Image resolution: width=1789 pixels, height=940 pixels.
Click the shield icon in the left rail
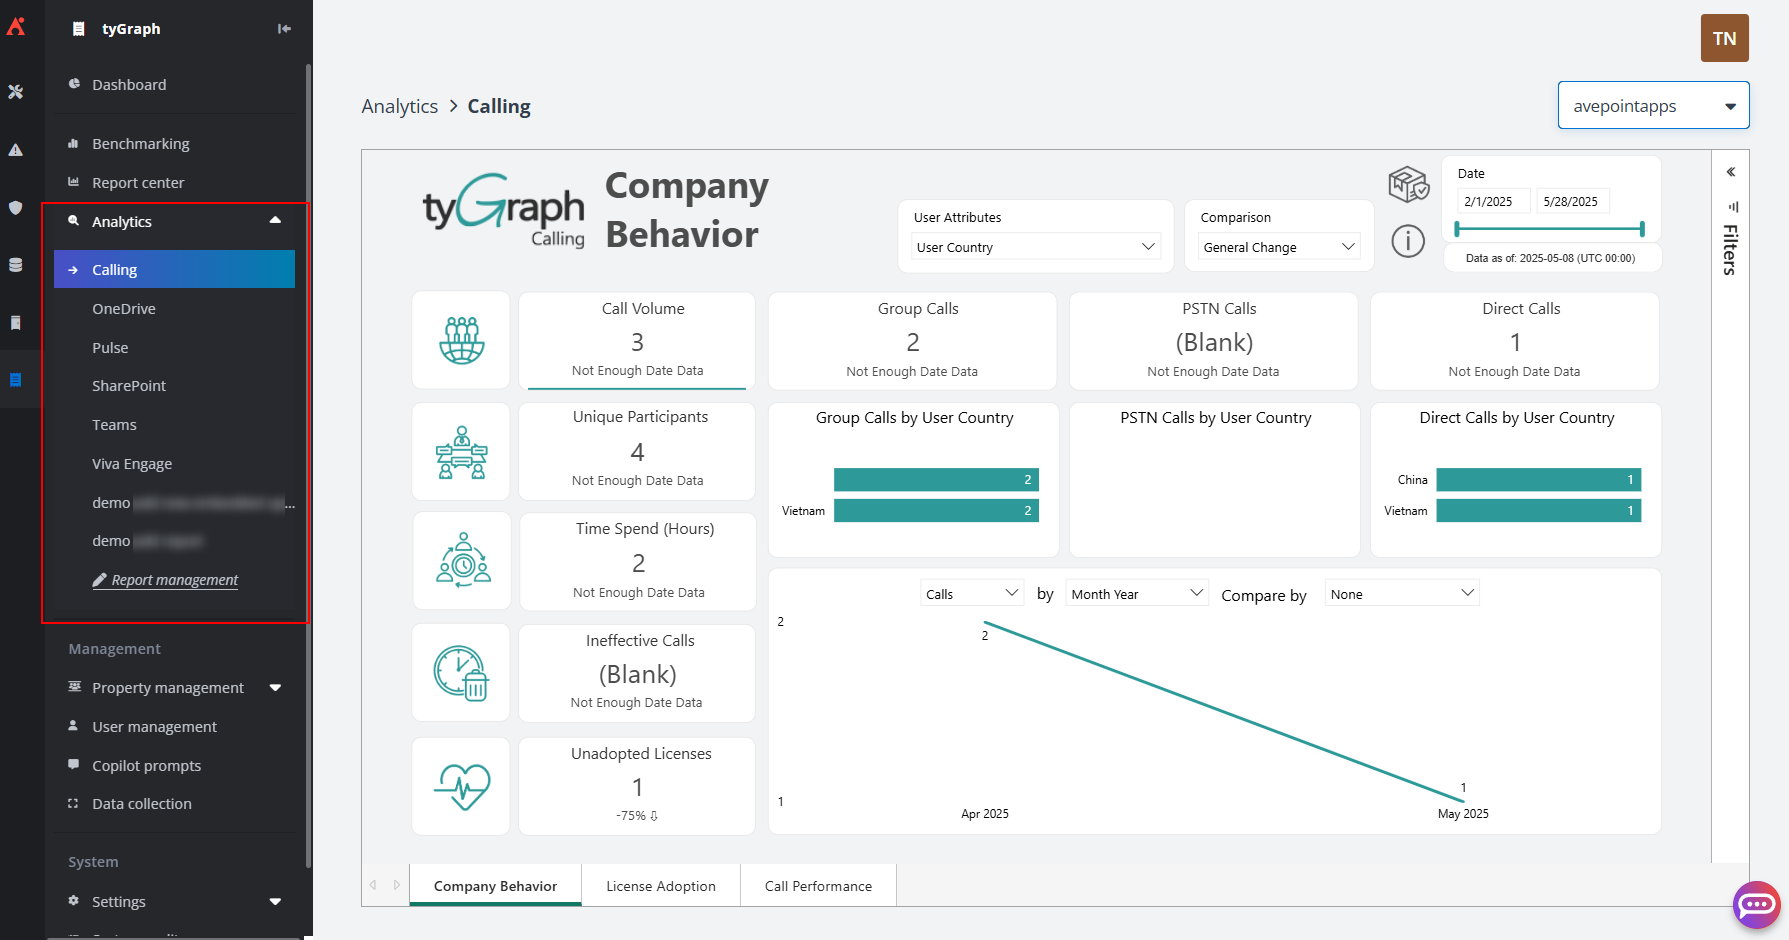point(16,207)
